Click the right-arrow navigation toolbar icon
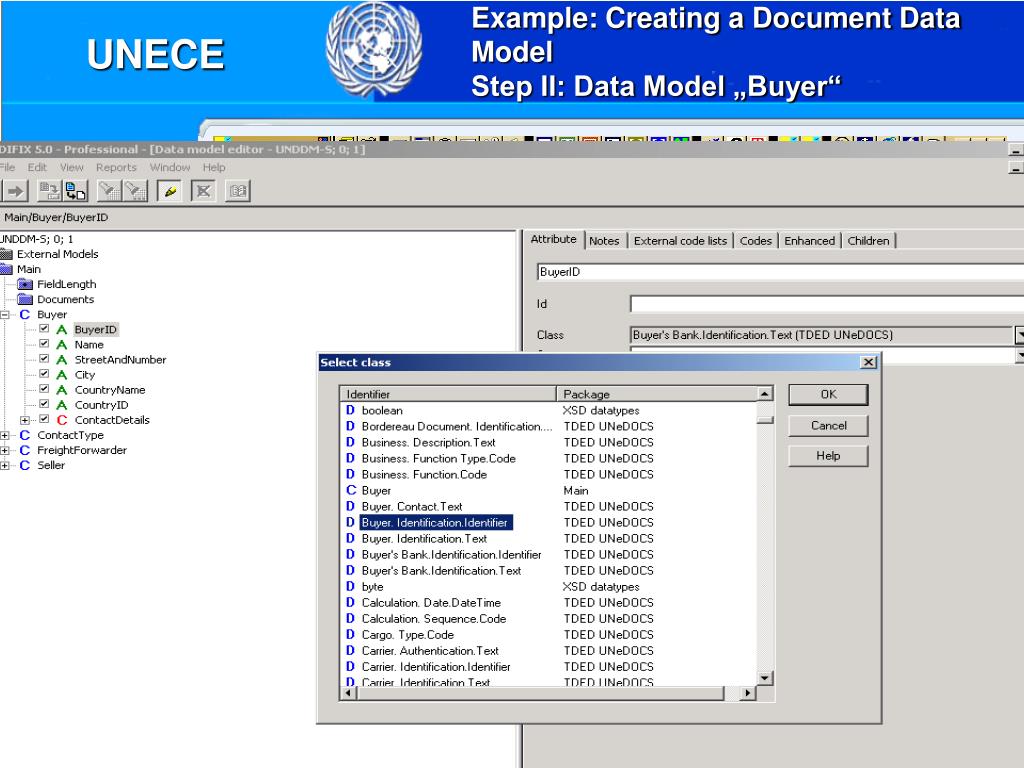Viewport: 1024px width, 768px height. point(15,191)
